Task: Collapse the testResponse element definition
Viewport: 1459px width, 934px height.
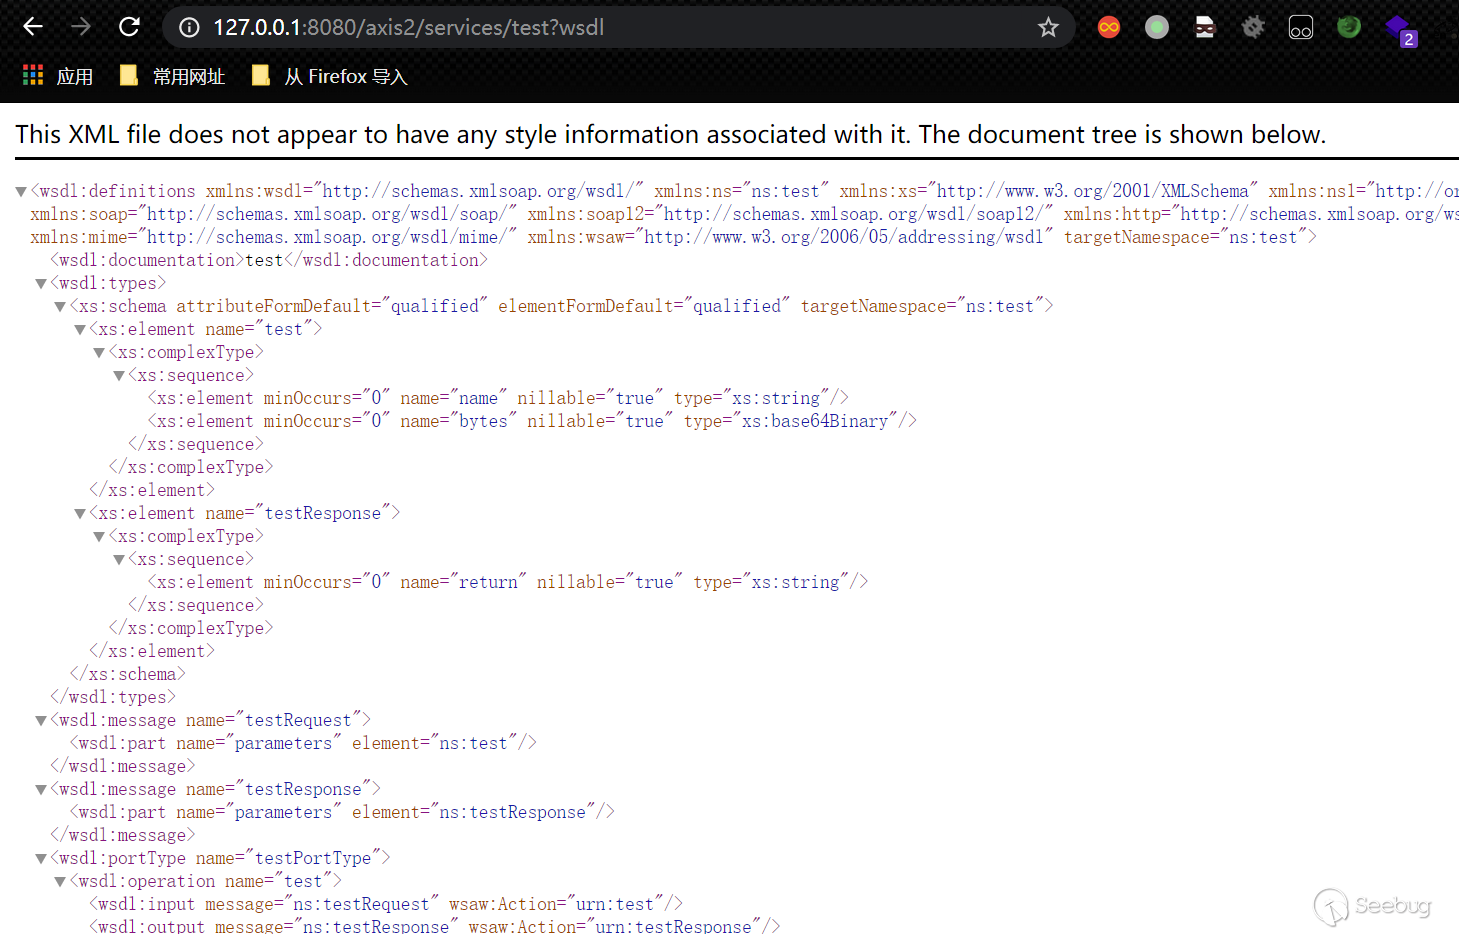Action: tap(79, 512)
